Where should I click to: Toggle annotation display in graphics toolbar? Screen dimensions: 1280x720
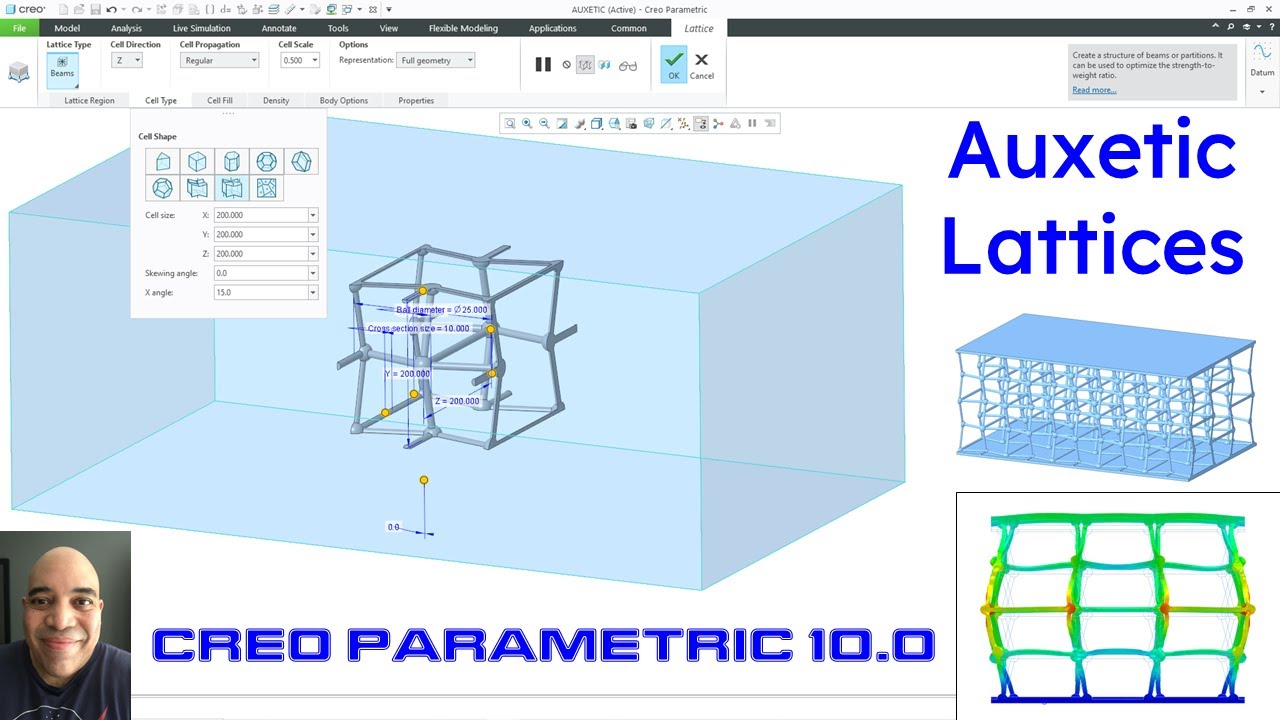pos(700,124)
